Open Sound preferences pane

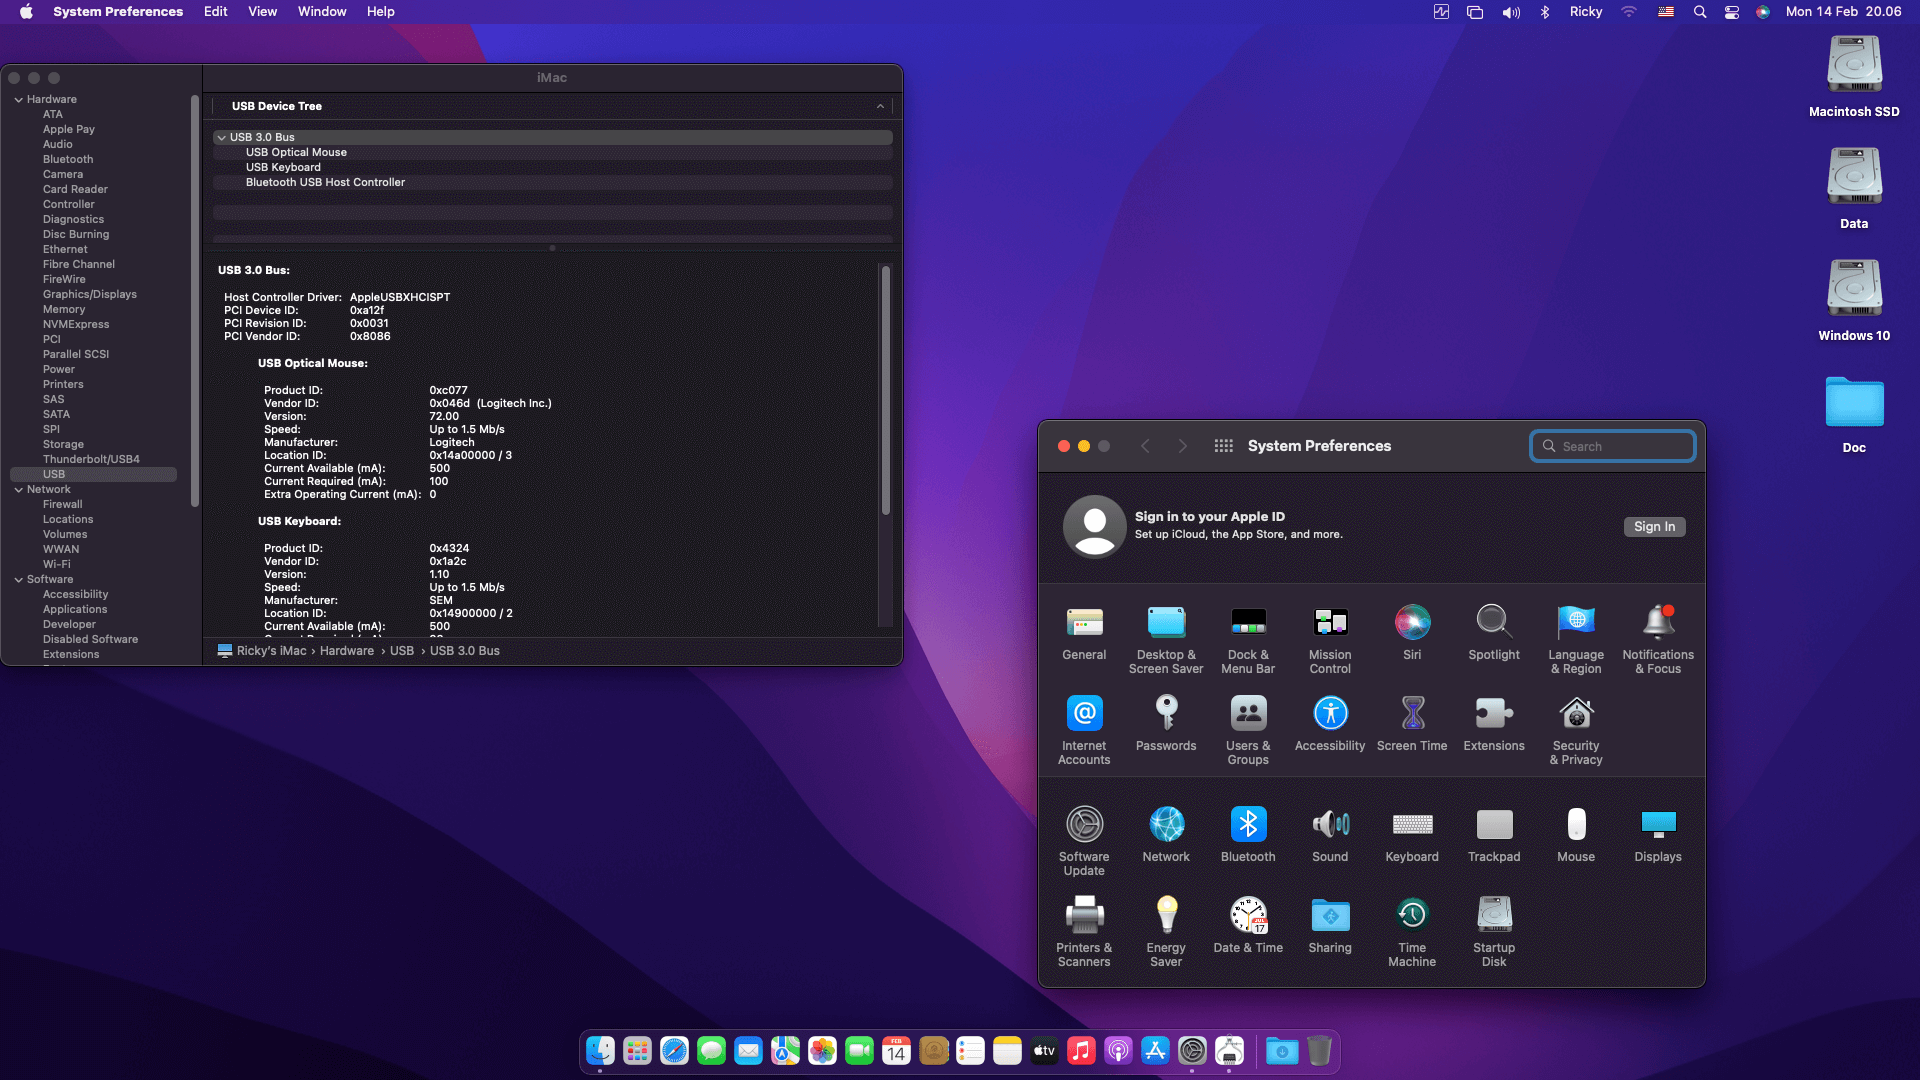(x=1330, y=835)
